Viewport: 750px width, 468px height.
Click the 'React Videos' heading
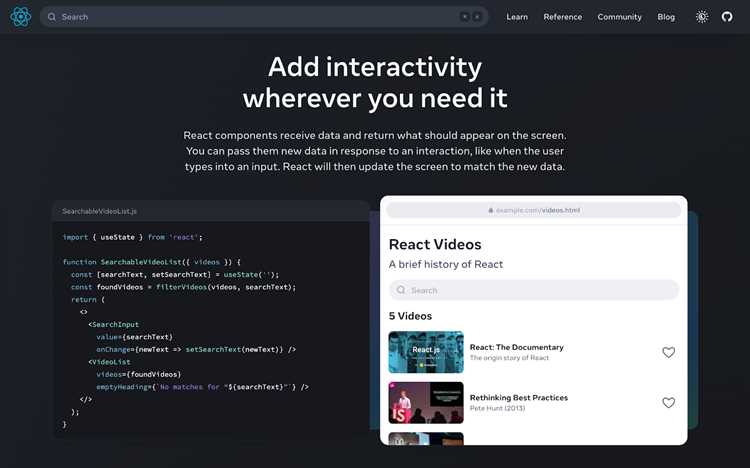[x=435, y=244]
